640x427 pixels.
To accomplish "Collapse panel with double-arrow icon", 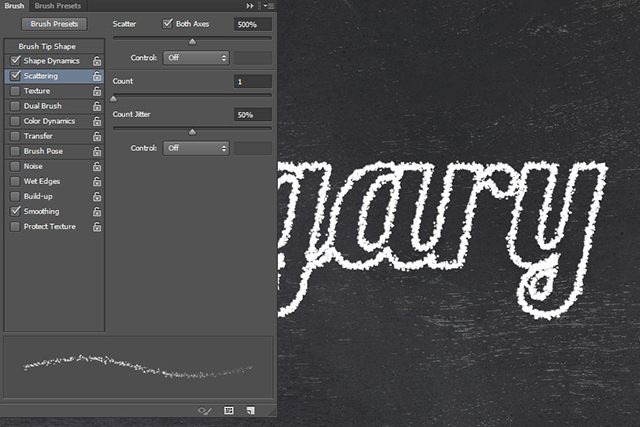I will tap(250, 6).
